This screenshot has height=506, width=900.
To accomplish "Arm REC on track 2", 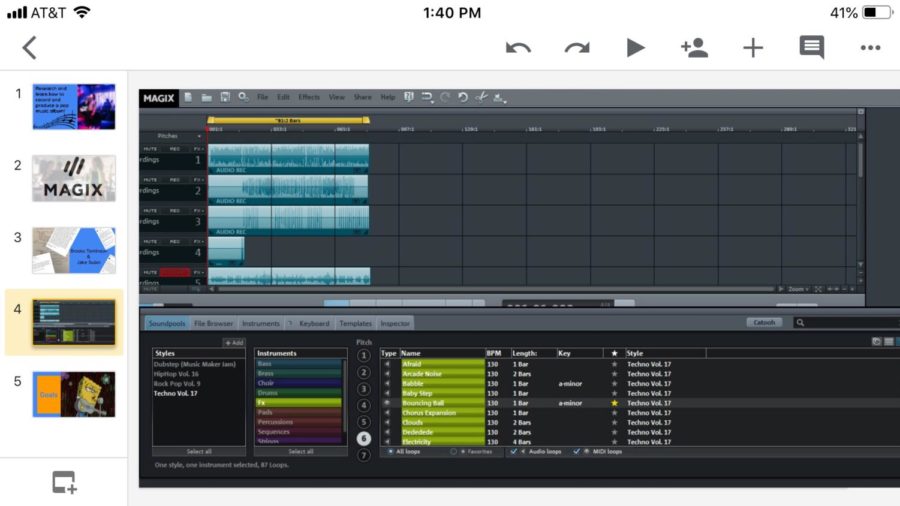I will (175, 180).
